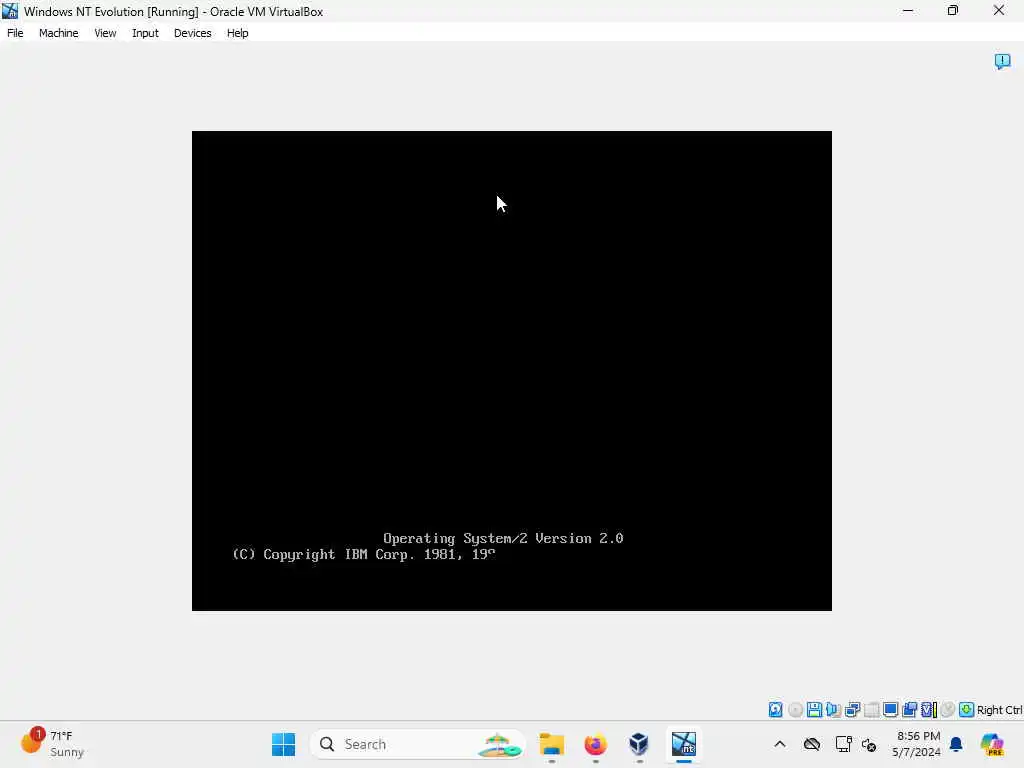
Task: Expand the hidden system tray icons chevron
Action: [x=780, y=744]
